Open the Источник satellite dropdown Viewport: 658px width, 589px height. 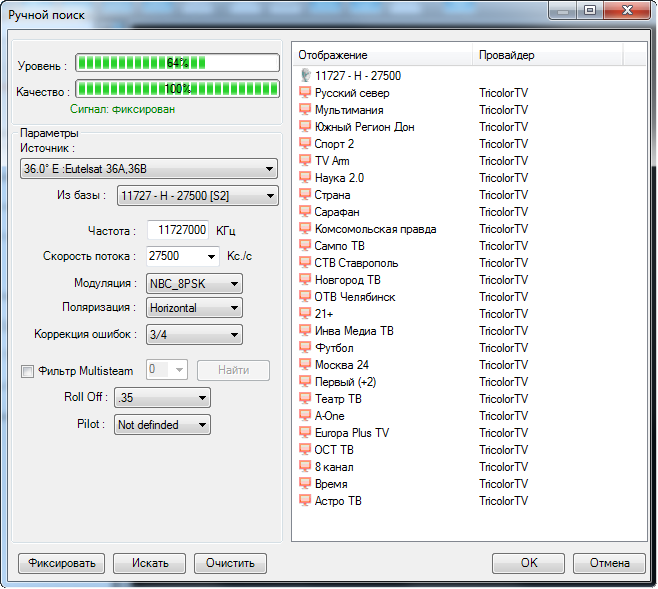pyautogui.click(x=148, y=170)
